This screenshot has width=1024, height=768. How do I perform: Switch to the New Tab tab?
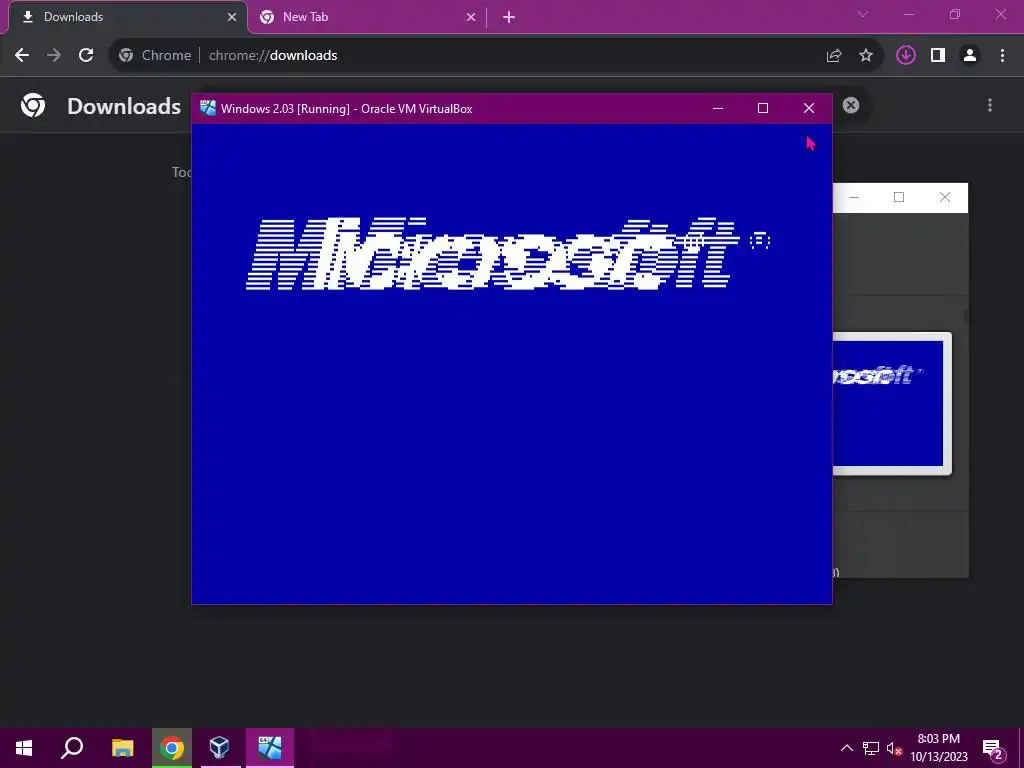pos(366,17)
